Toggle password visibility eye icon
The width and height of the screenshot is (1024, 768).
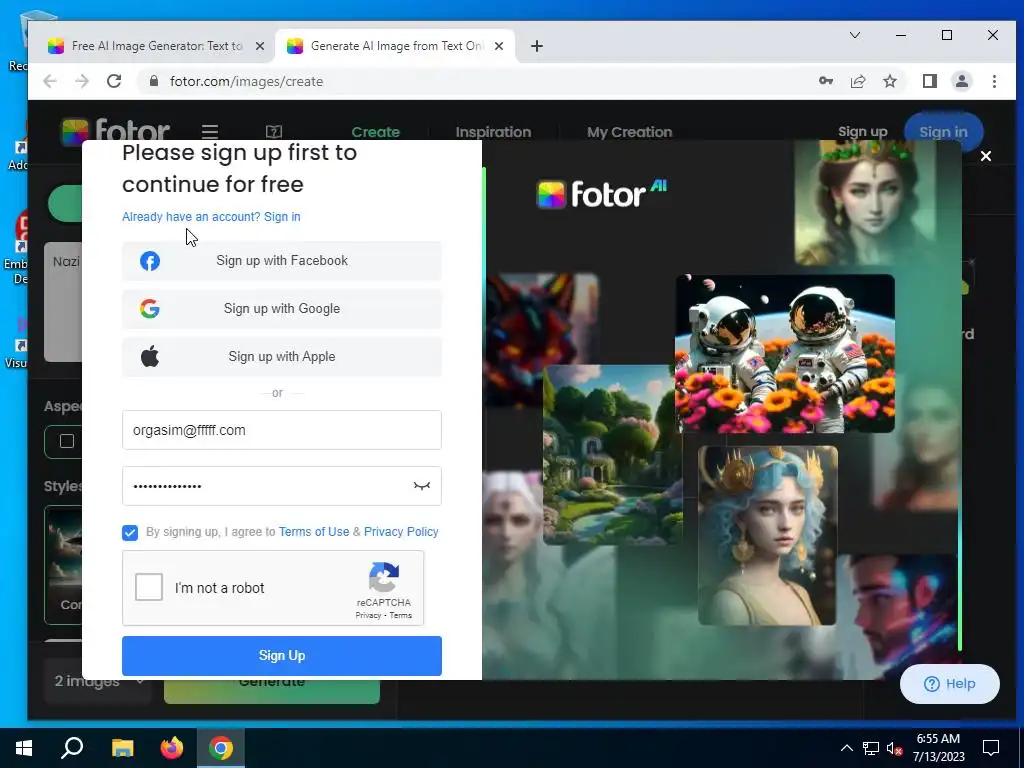(422, 486)
